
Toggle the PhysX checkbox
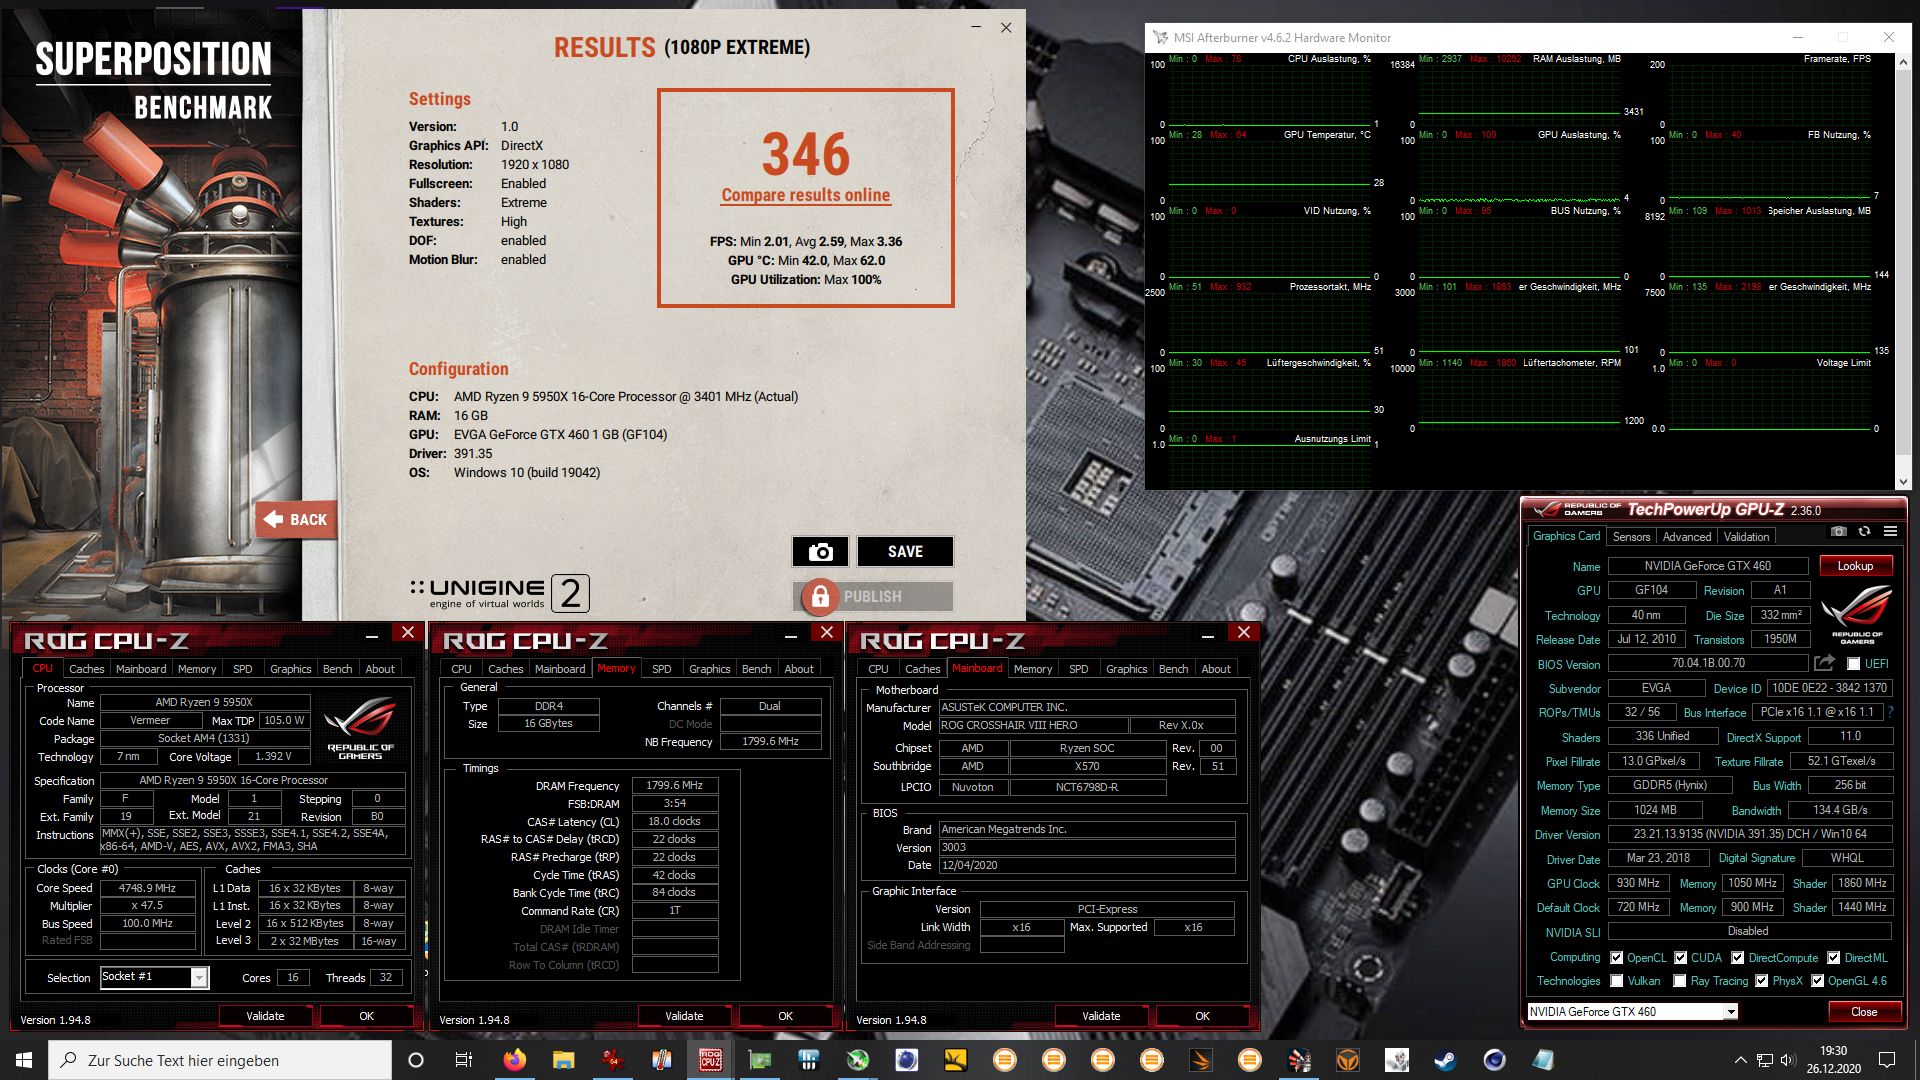point(1761,981)
